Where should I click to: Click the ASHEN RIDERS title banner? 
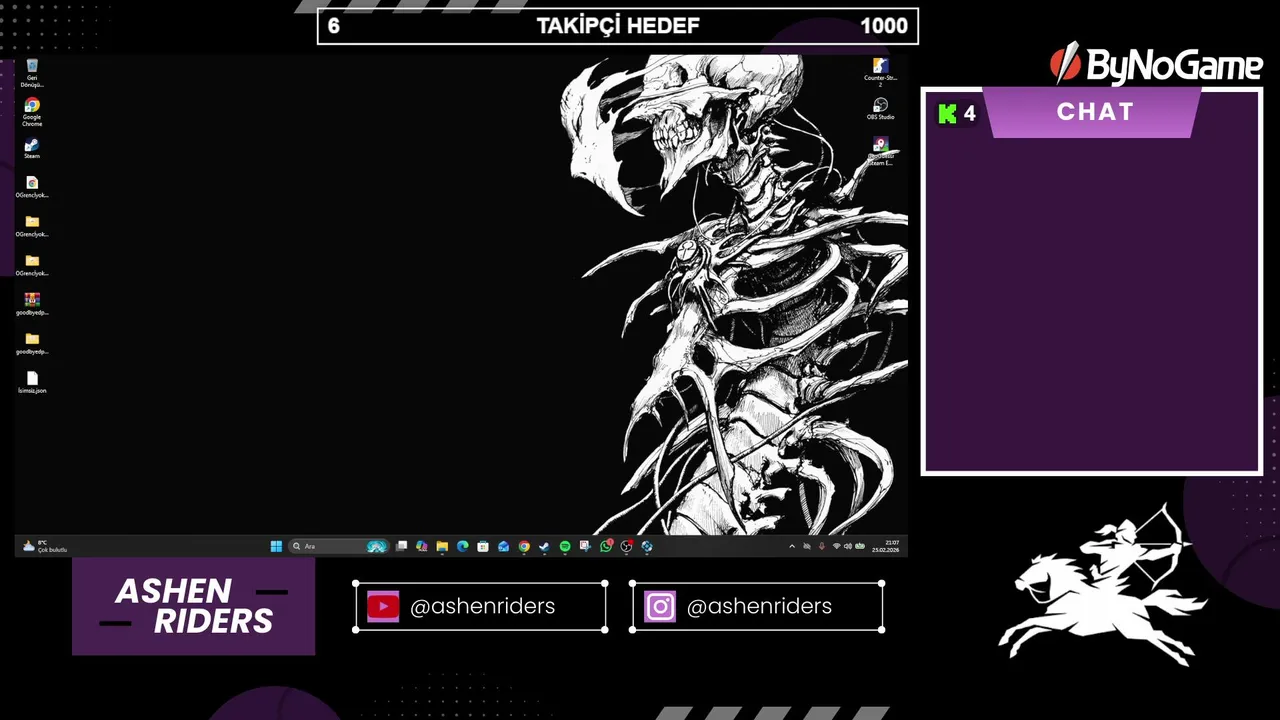(x=193, y=606)
